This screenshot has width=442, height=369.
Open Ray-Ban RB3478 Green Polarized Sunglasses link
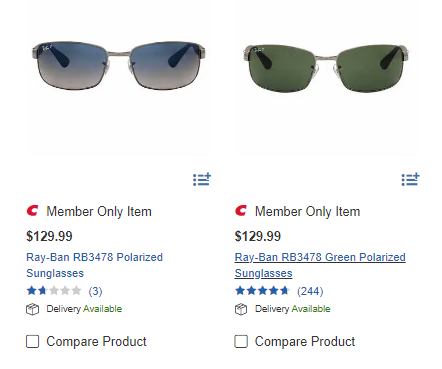[x=320, y=265]
